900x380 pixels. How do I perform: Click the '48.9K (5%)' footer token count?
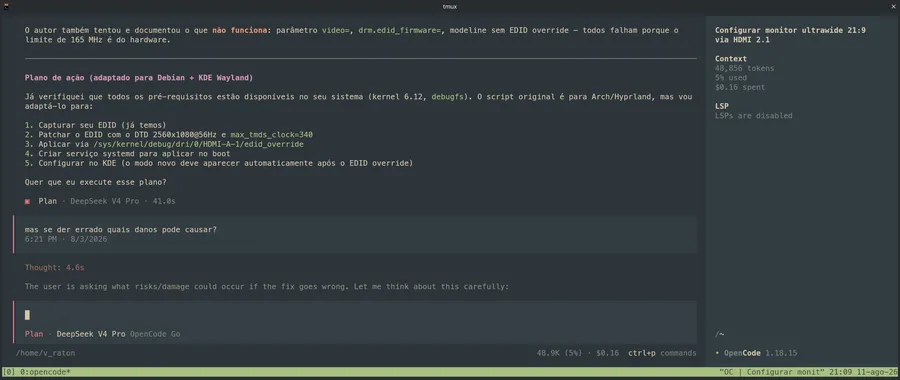(x=560, y=353)
